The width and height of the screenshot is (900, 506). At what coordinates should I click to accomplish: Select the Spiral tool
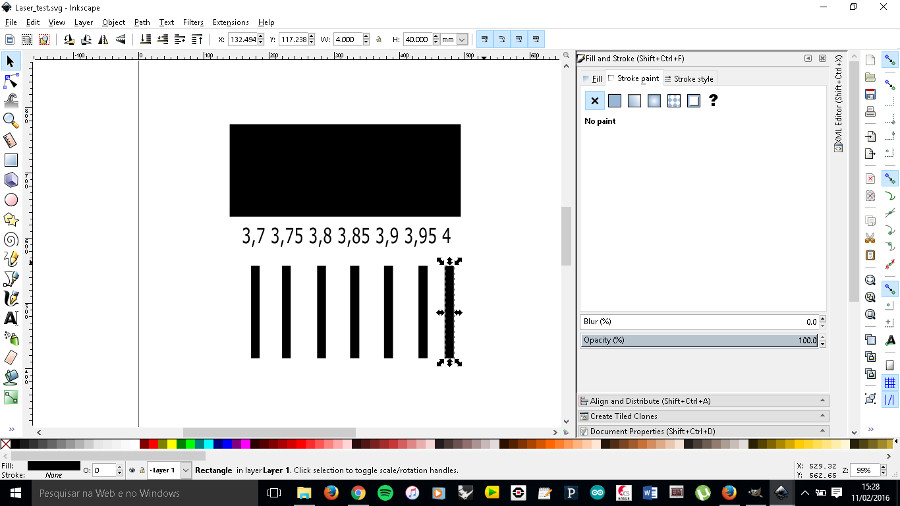click(x=10, y=239)
